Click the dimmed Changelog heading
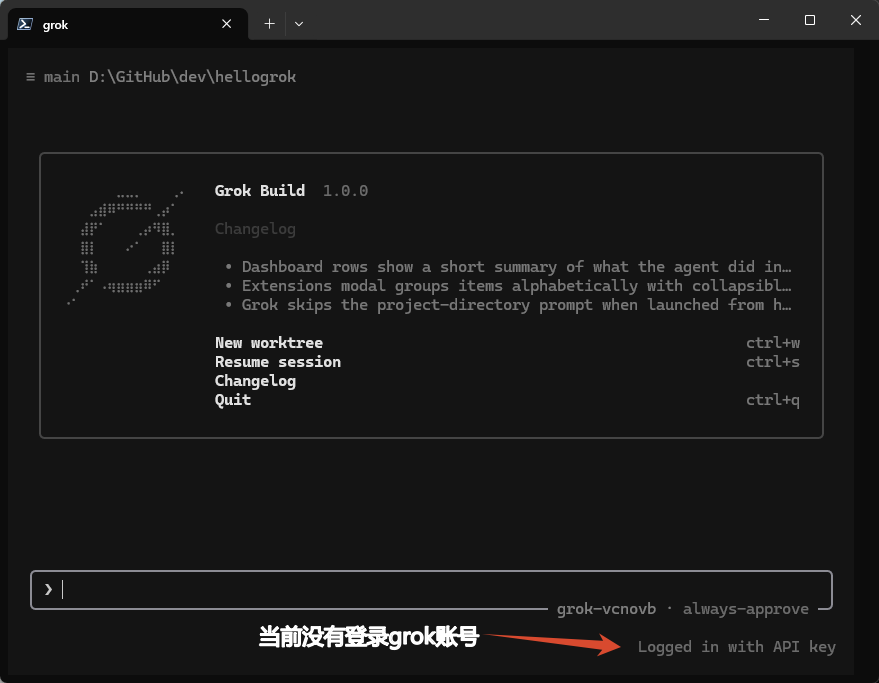Viewport: 879px width, 683px height. click(x=255, y=229)
